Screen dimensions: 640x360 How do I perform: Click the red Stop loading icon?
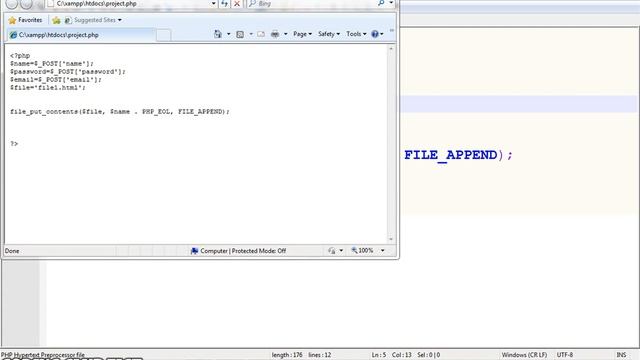coord(237,4)
